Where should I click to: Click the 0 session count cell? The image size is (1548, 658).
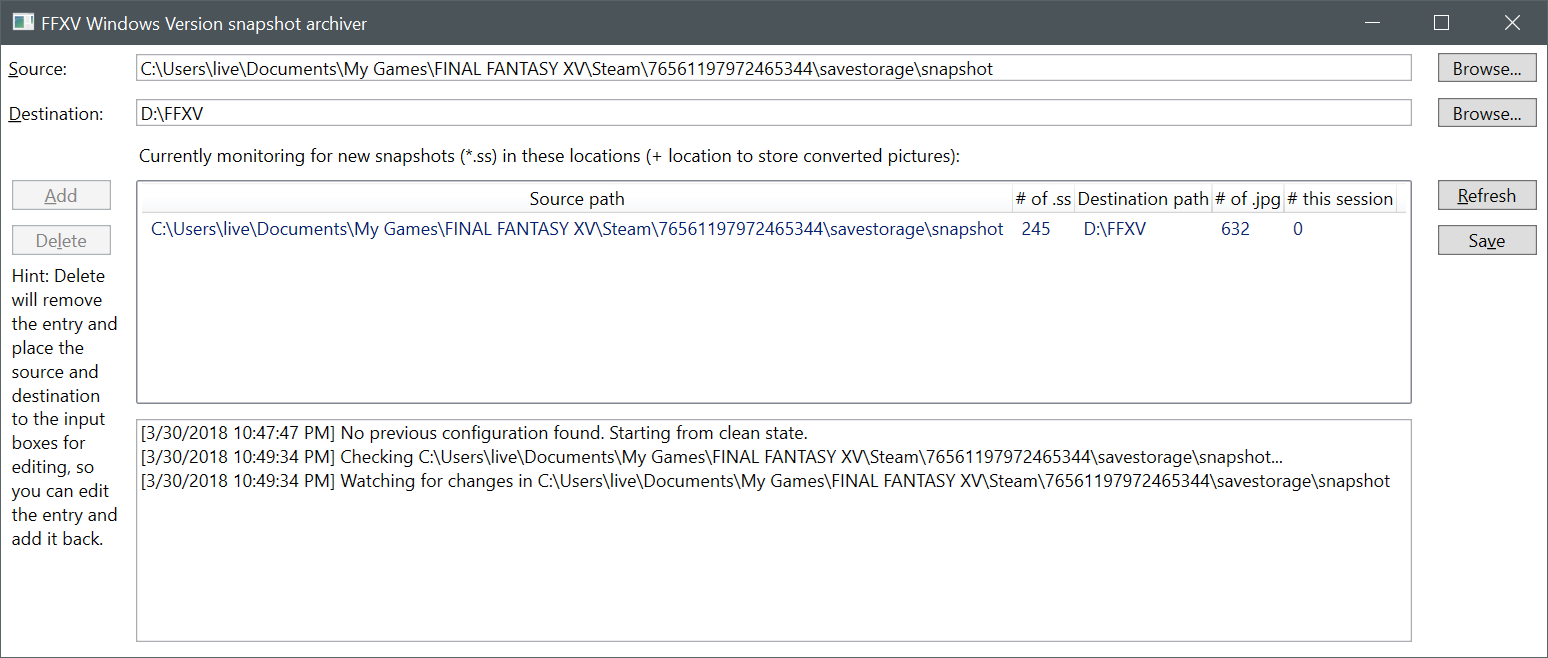point(1298,229)
